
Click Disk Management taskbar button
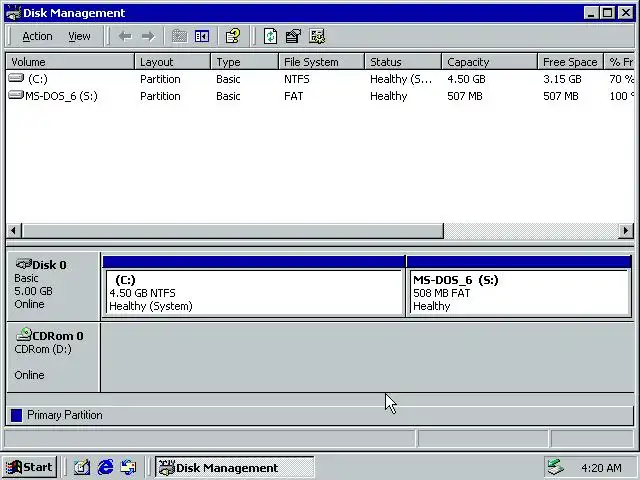point(235,467)
